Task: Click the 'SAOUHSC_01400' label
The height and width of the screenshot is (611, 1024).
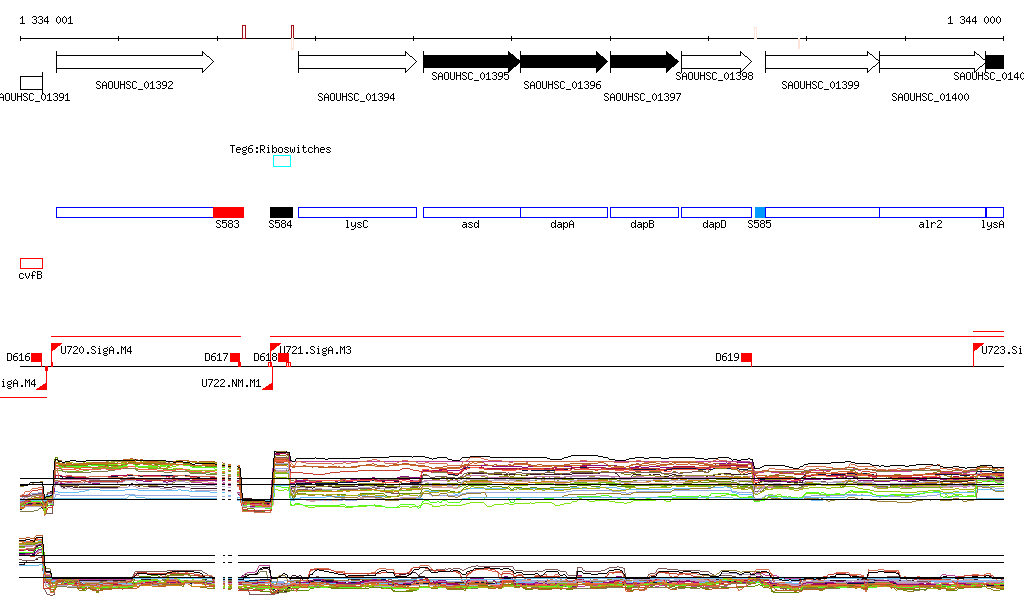Action: tap(930, 97)
